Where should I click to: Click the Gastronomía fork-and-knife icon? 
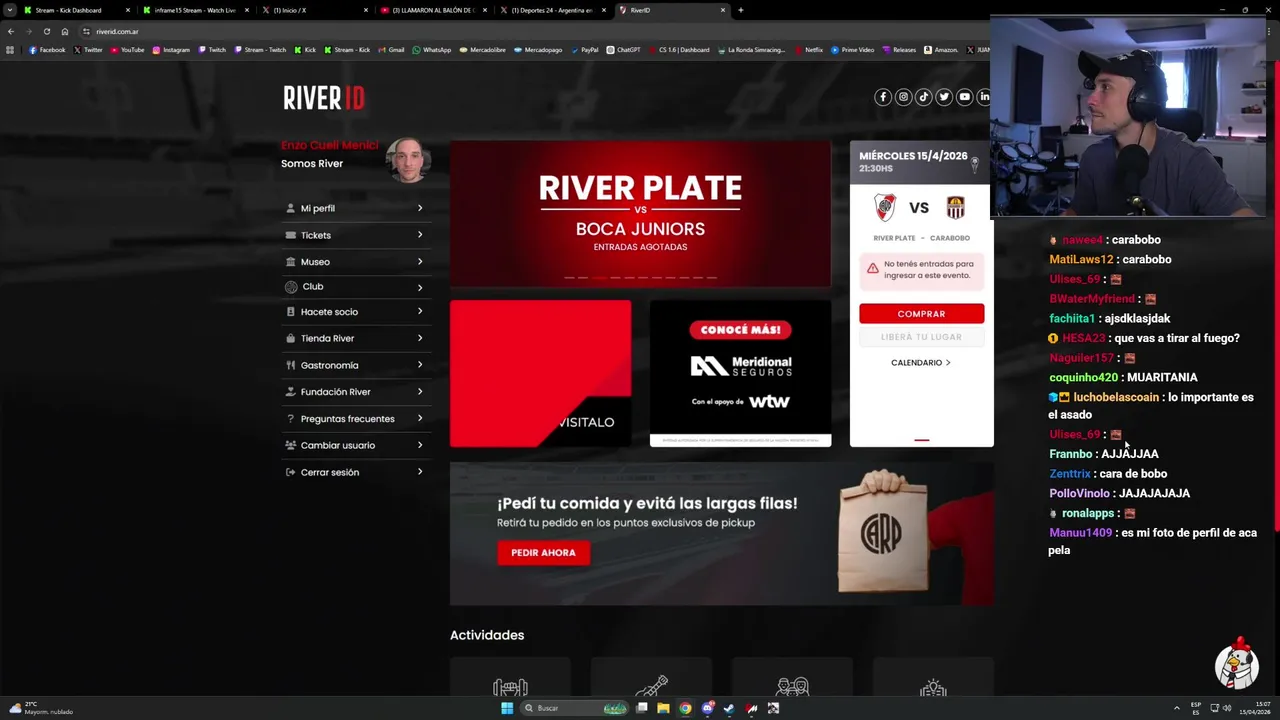[291, 365]
